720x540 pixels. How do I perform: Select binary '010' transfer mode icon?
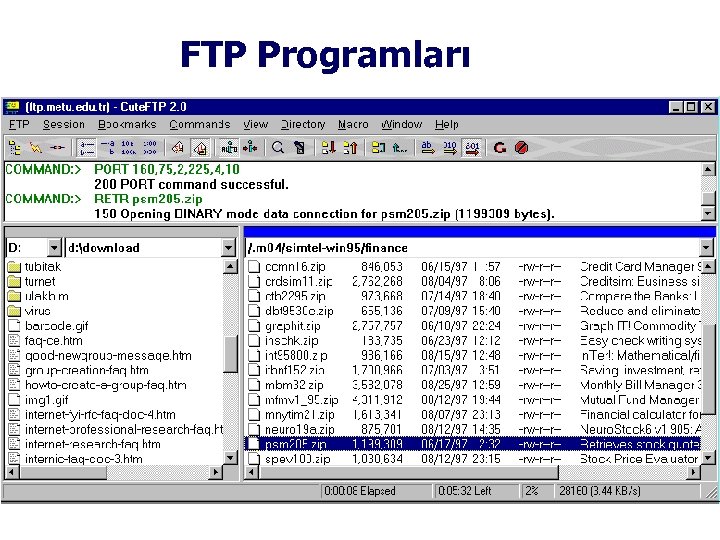pyautogui.click(x=450, y=148)
